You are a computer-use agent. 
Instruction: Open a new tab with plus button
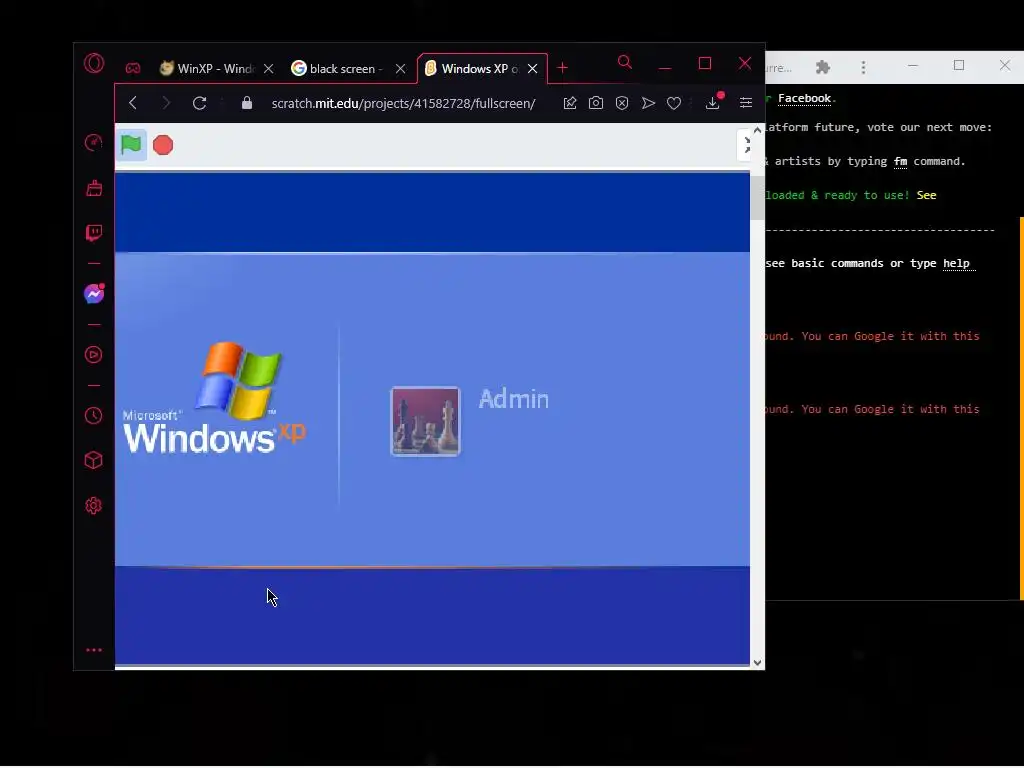562,68
